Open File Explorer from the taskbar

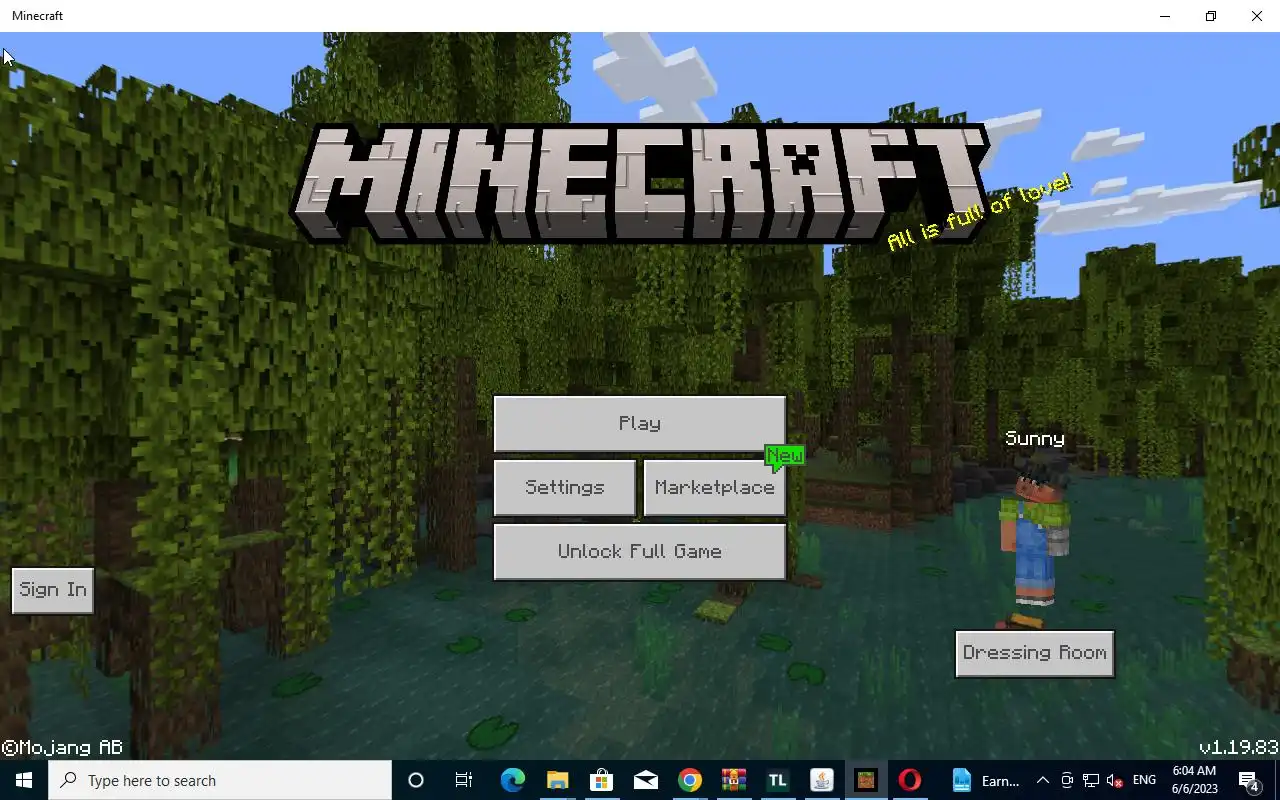557,780
